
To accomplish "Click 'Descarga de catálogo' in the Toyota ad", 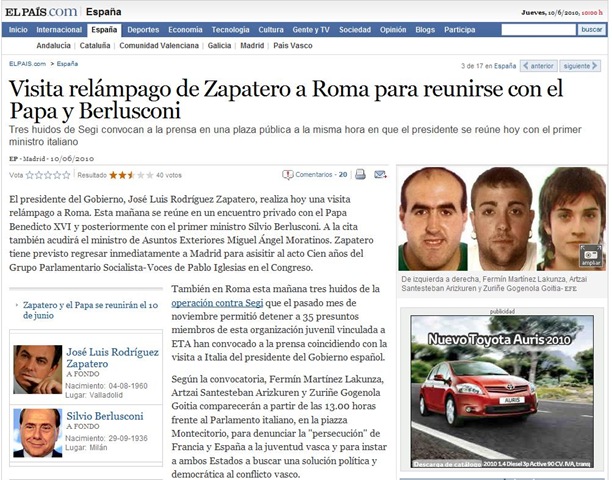I will pos(447,464).
